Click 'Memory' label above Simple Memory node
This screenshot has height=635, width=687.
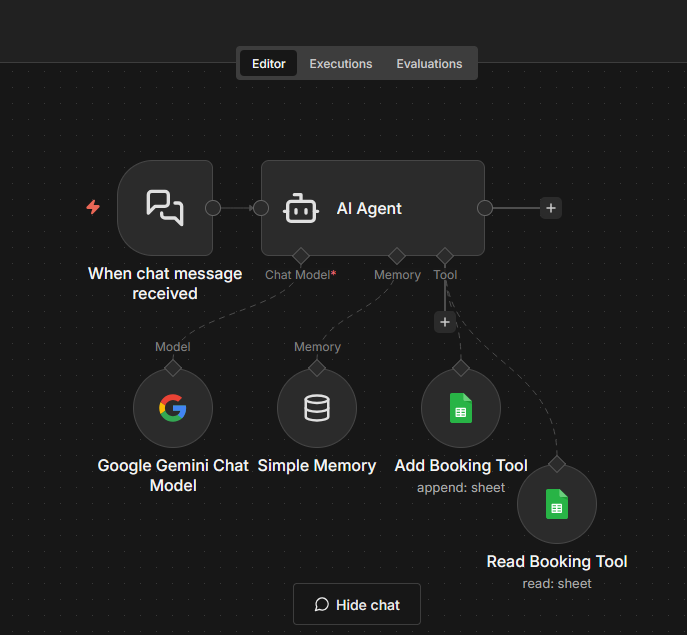pyautogui.click(x=317, y=347)
